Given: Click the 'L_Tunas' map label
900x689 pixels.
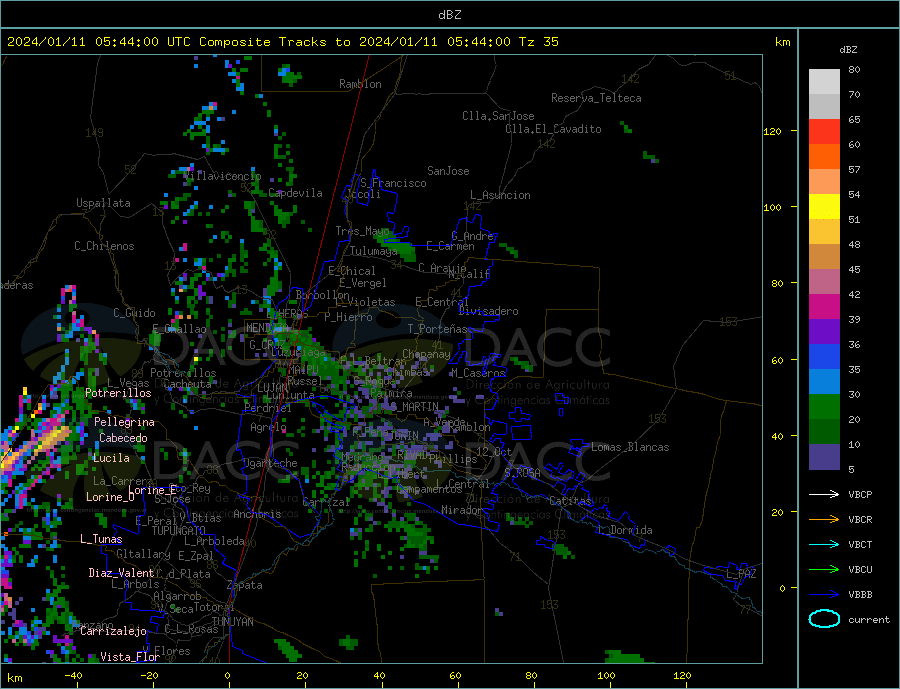Looking at the screenshot, I should (x=101, y=539).
